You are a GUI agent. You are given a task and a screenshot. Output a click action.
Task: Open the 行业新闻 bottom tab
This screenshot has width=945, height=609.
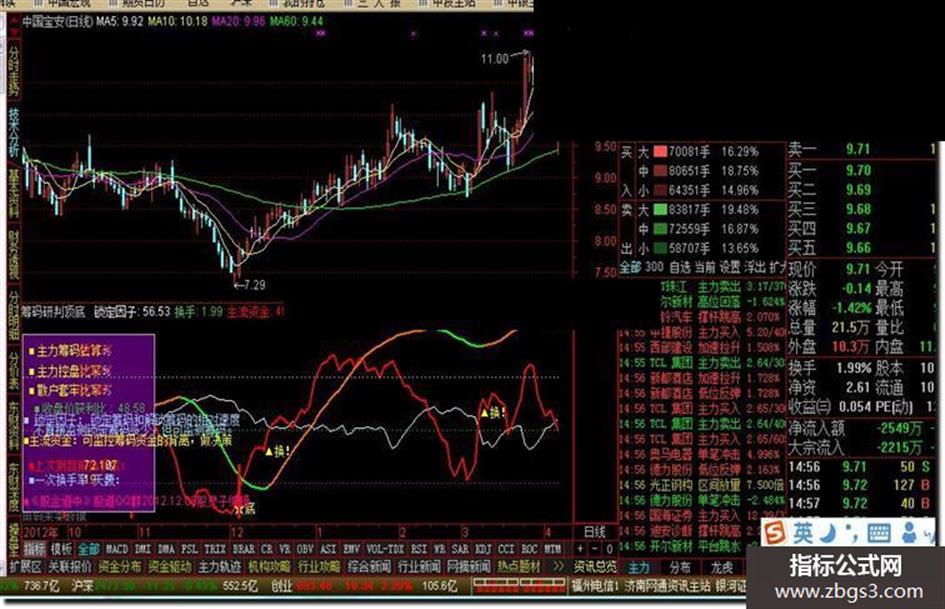click(419, 567)
